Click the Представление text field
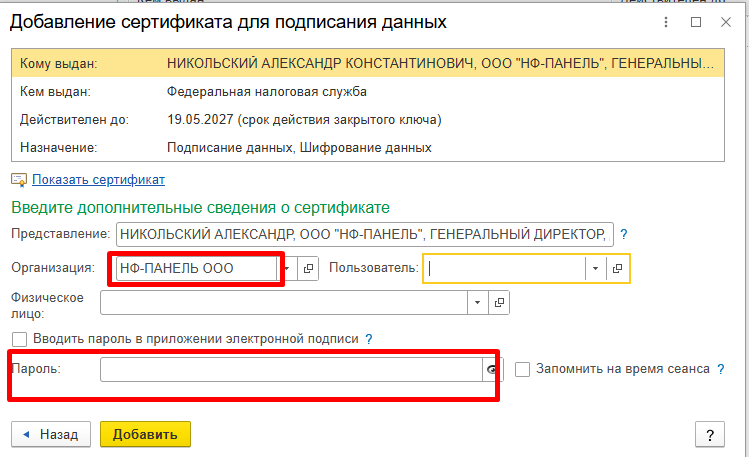 point(364,234)
